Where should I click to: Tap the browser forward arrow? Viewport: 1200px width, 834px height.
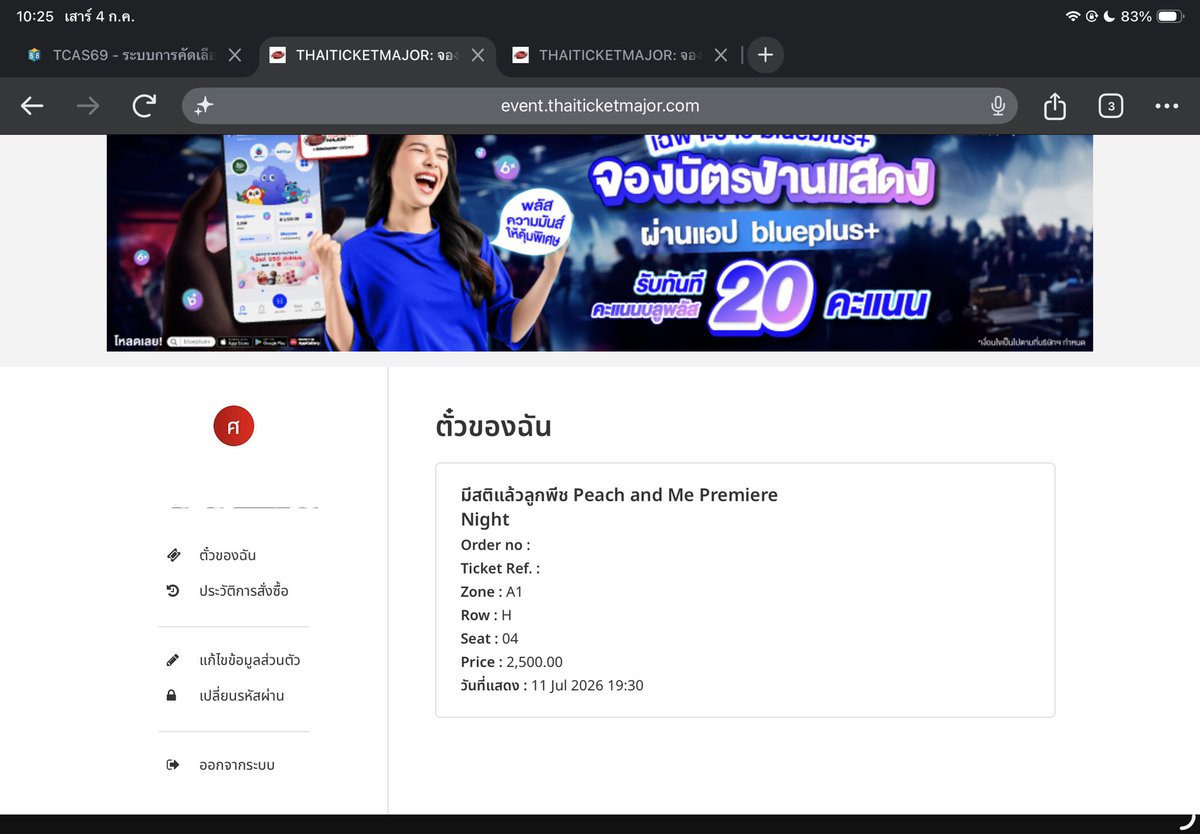pyautogui.click(x=88, y=106)
